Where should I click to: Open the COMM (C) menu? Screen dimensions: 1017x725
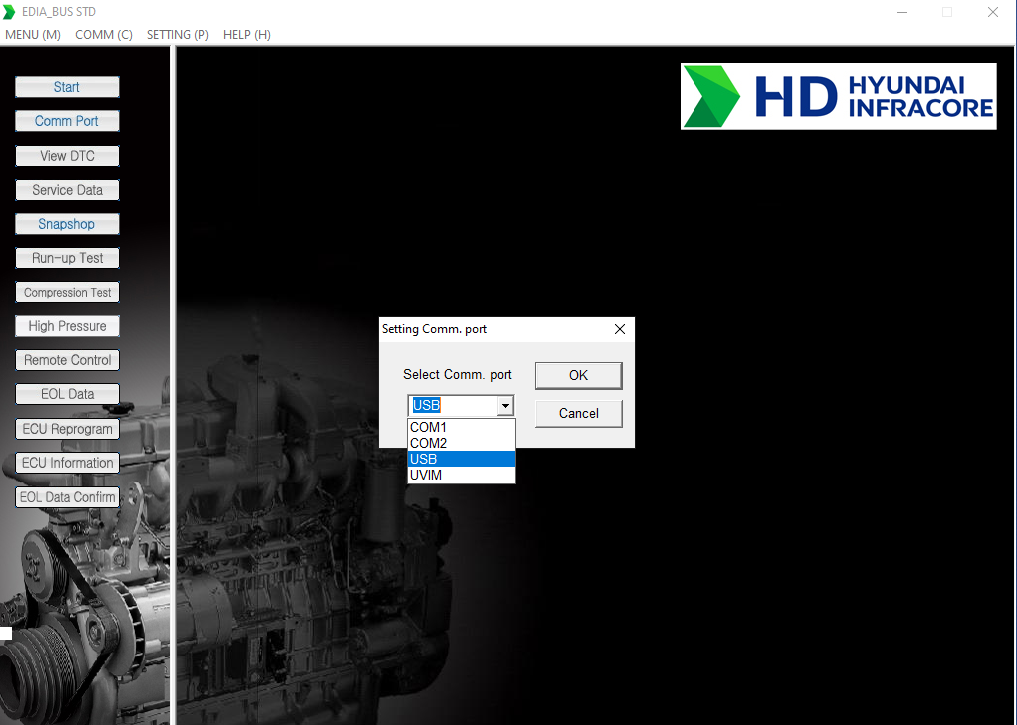click(104, 35)
